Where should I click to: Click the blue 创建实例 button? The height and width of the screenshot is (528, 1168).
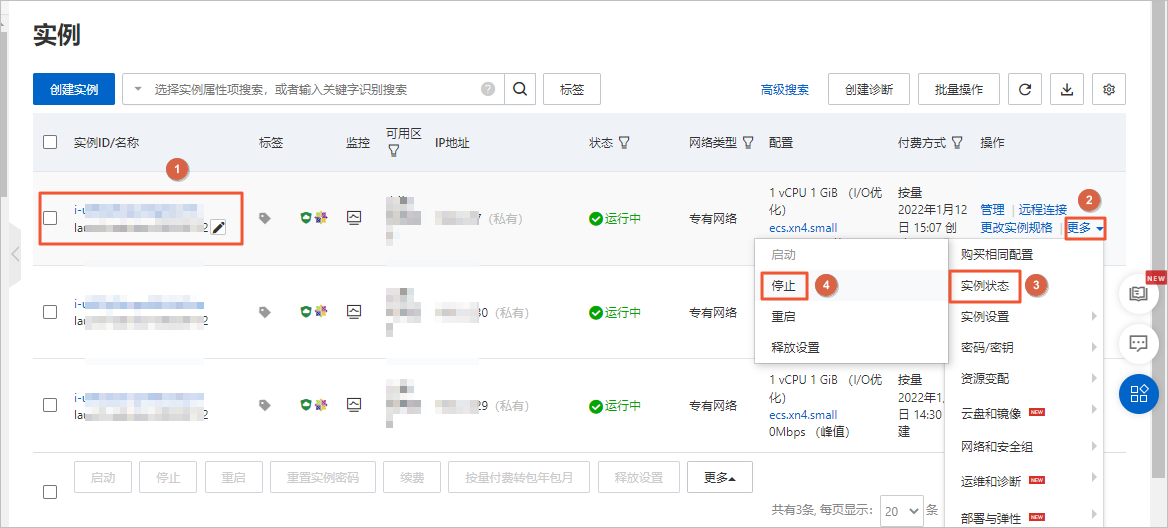tap(74, 89)
